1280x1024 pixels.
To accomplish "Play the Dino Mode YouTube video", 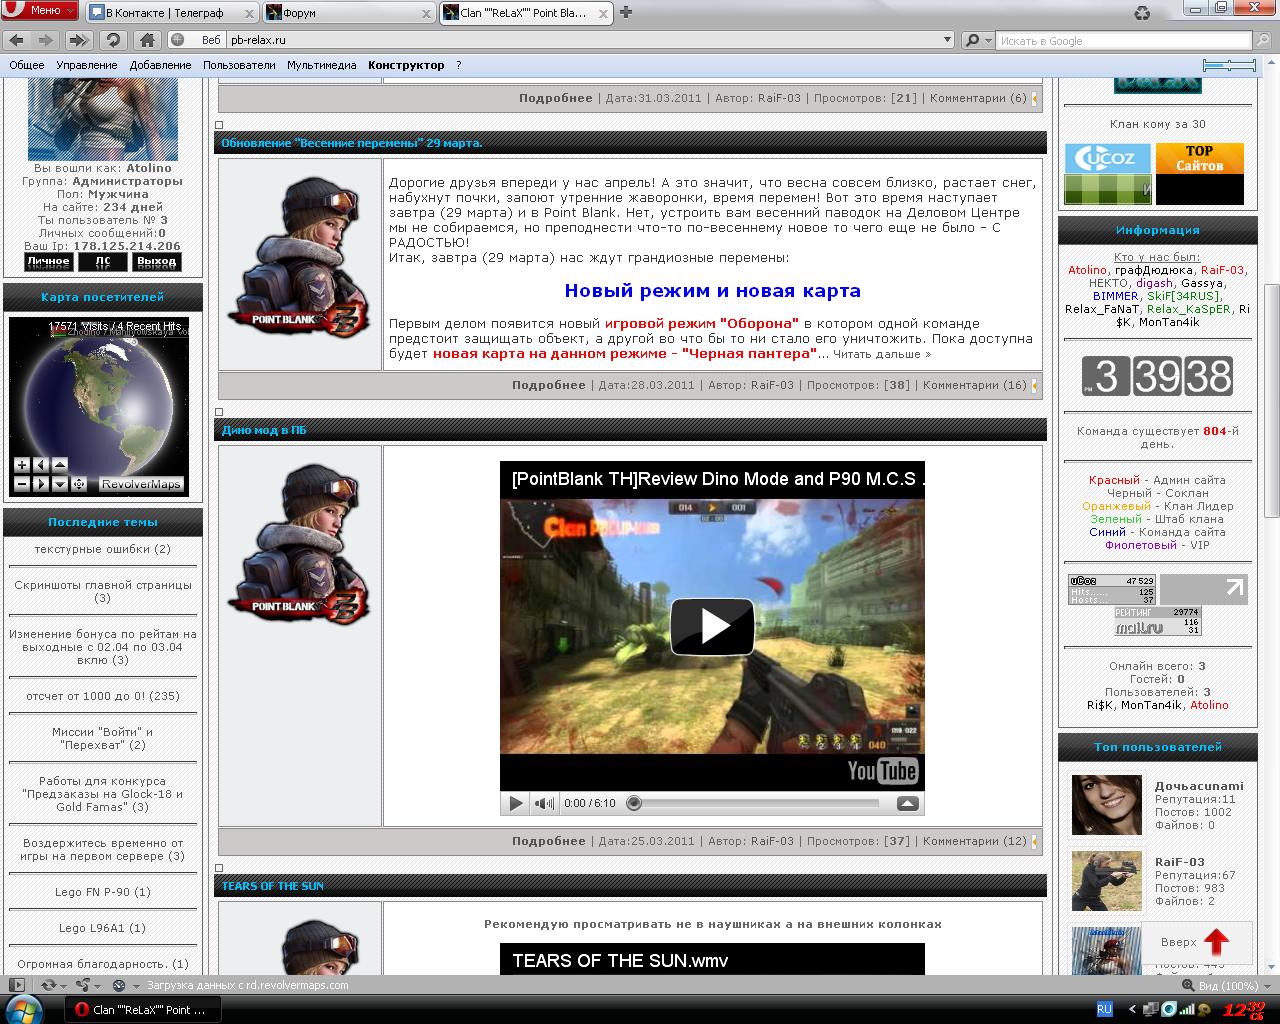I will pos(712,627).
